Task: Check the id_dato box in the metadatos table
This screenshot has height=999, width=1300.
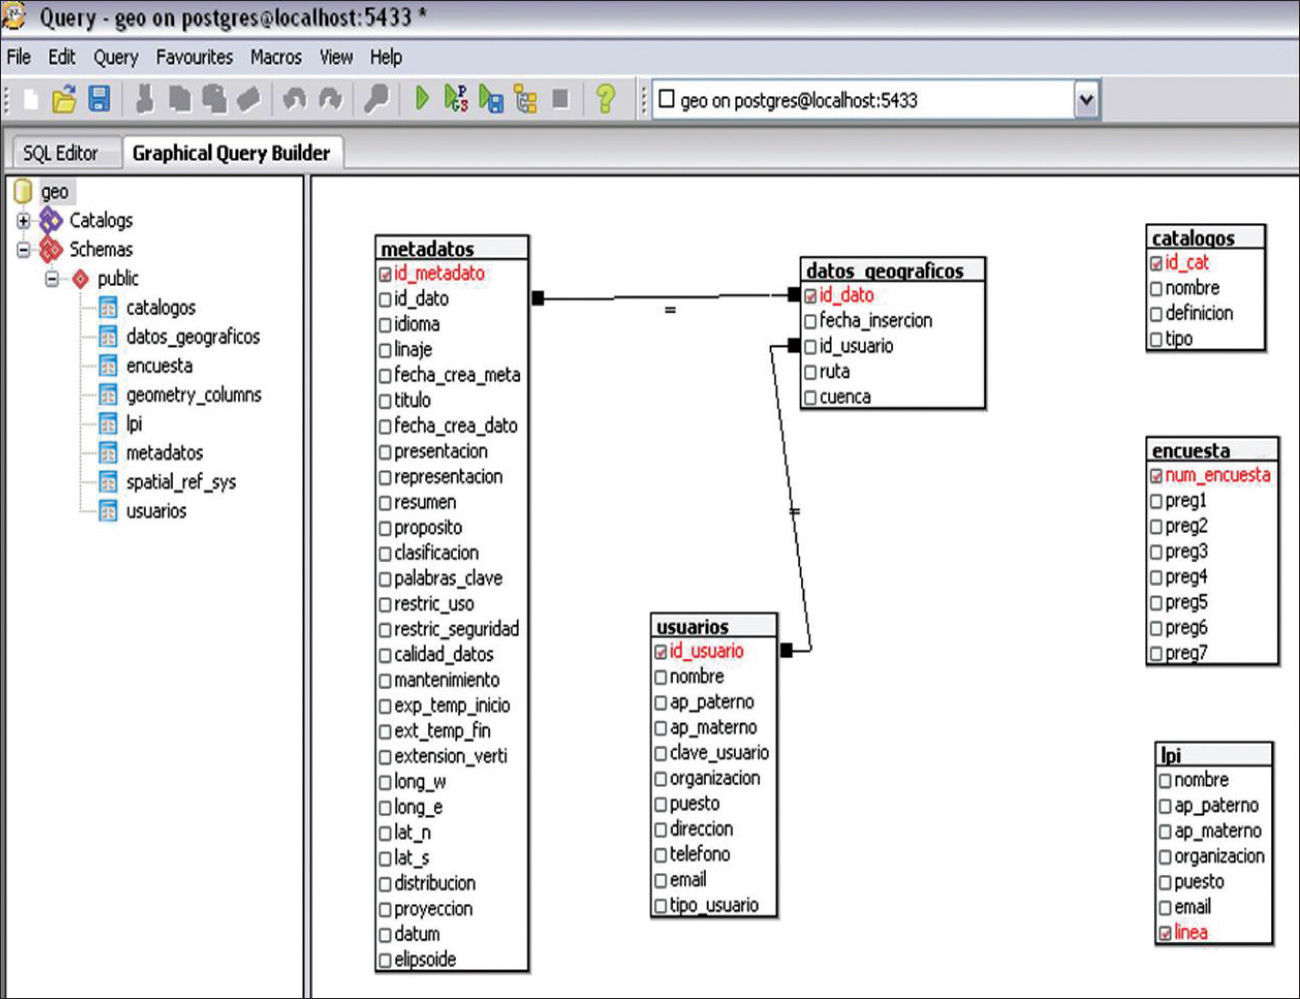Action: pyautogui.click(x=386, y=299)
